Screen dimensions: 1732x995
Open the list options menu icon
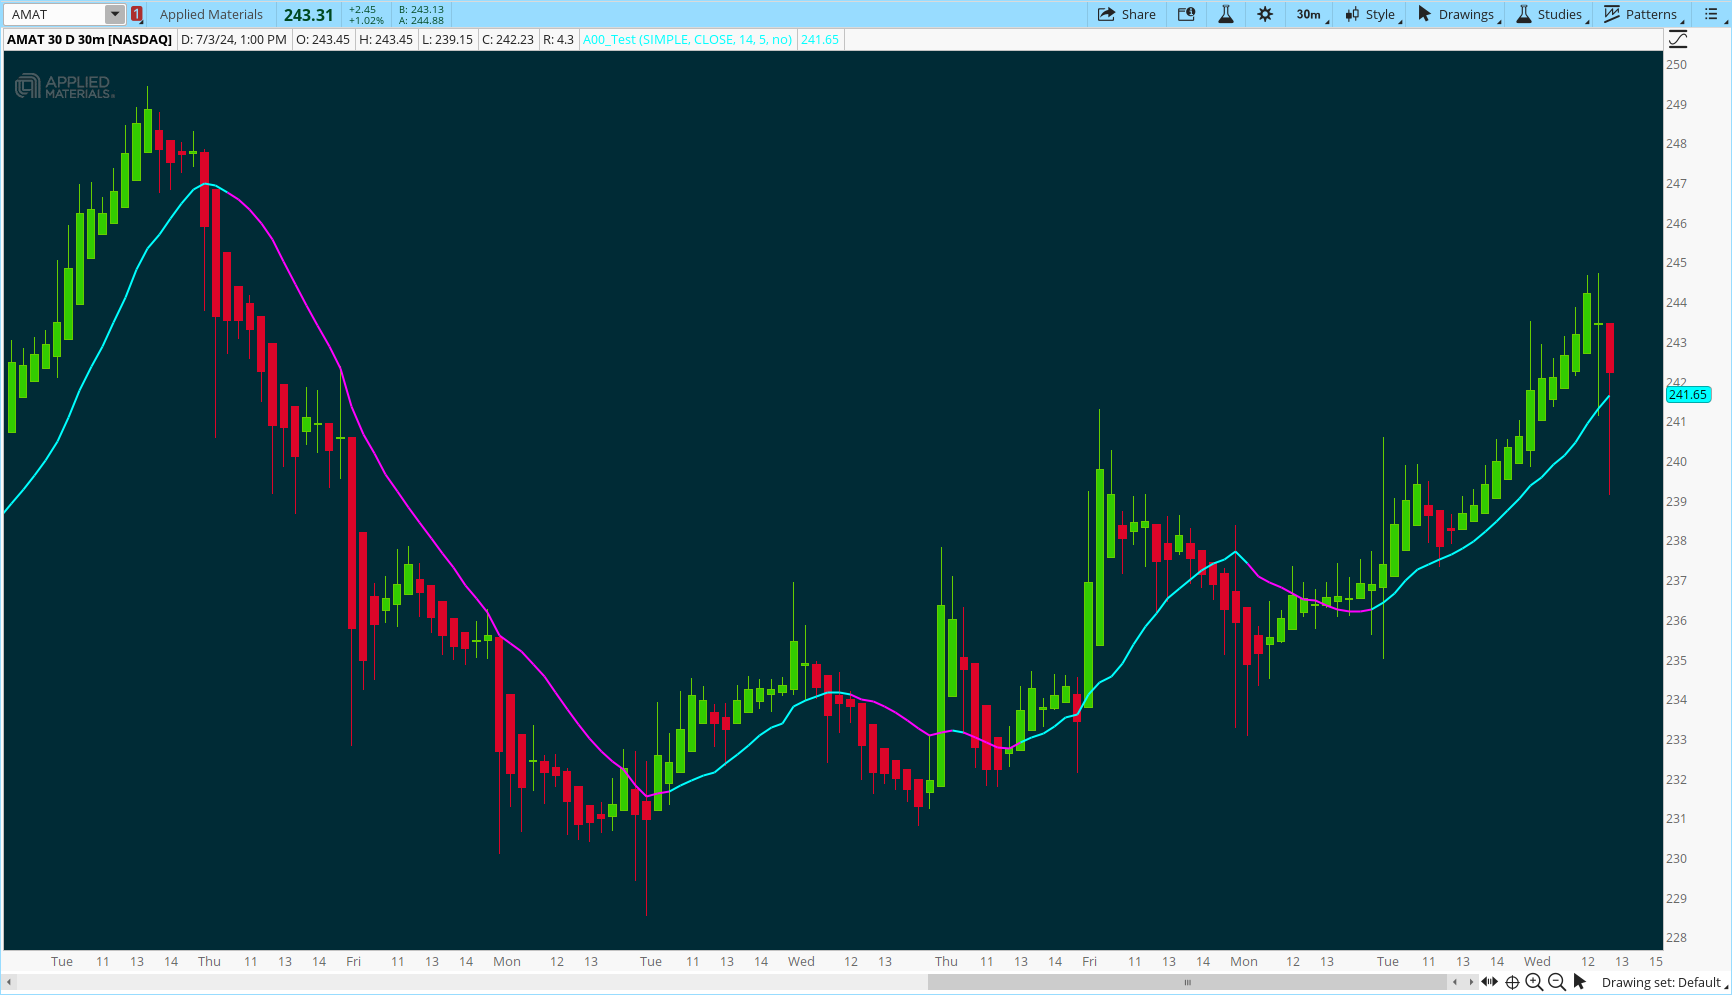[x=1711, y=14]
